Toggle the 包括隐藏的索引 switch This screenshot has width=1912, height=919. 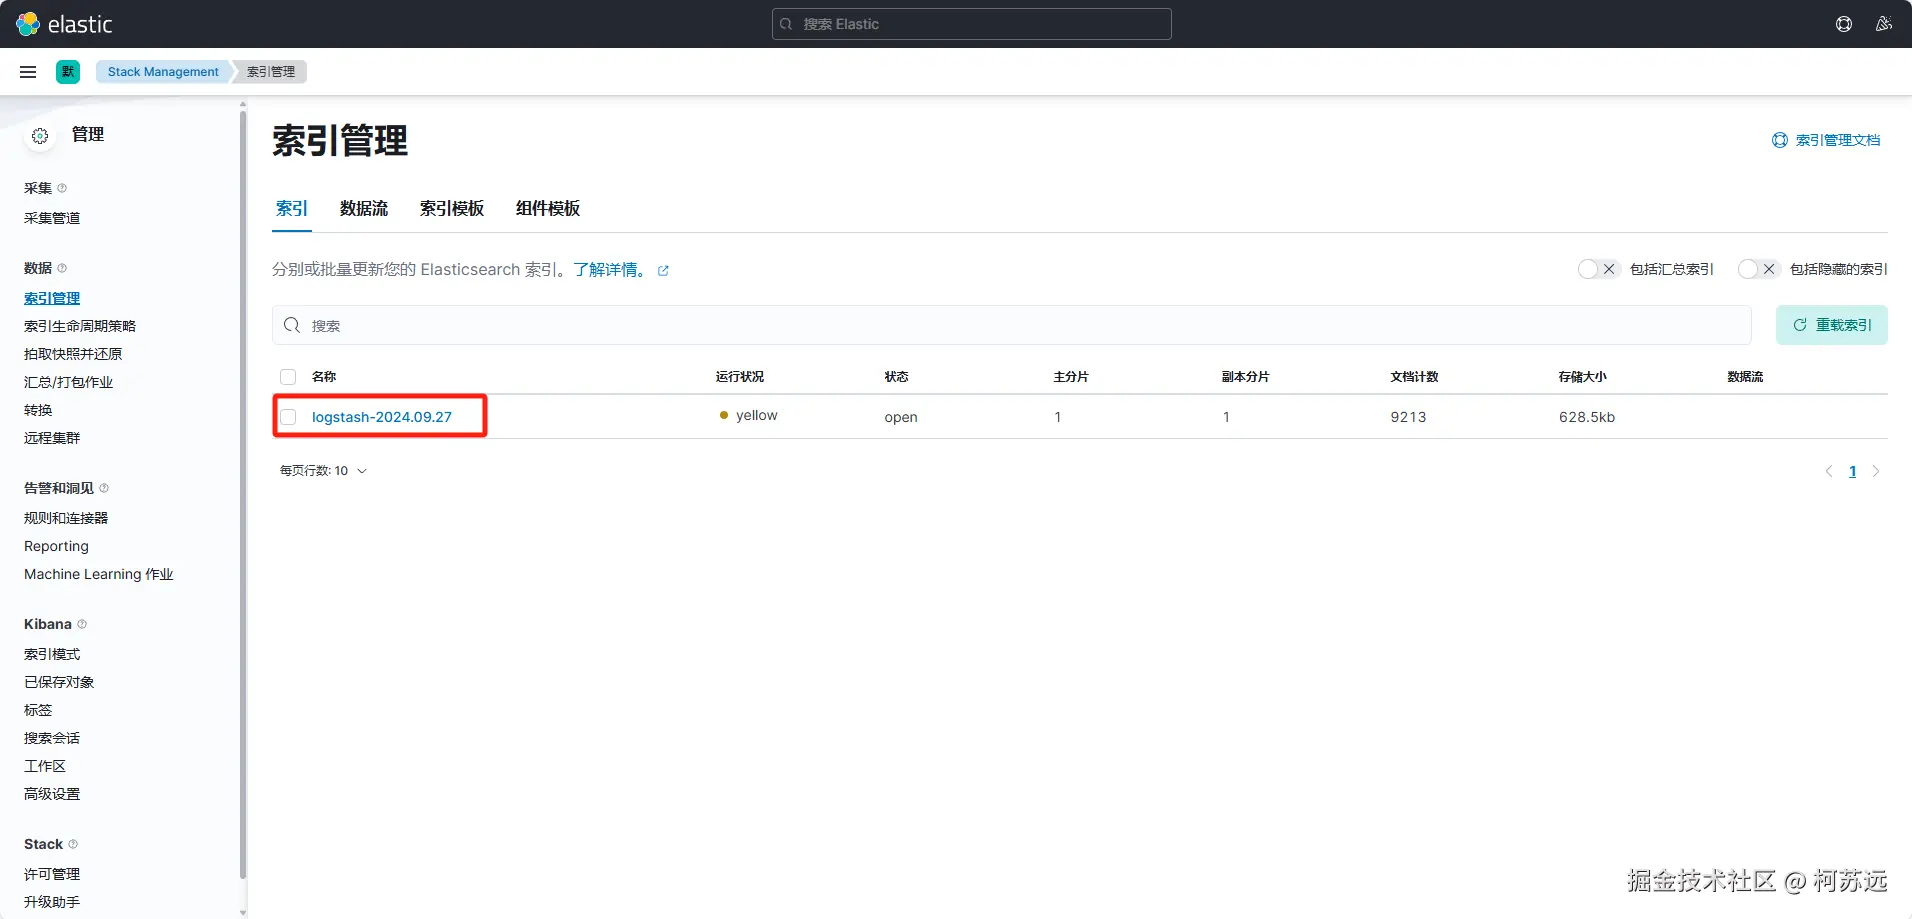point(1758,269)
